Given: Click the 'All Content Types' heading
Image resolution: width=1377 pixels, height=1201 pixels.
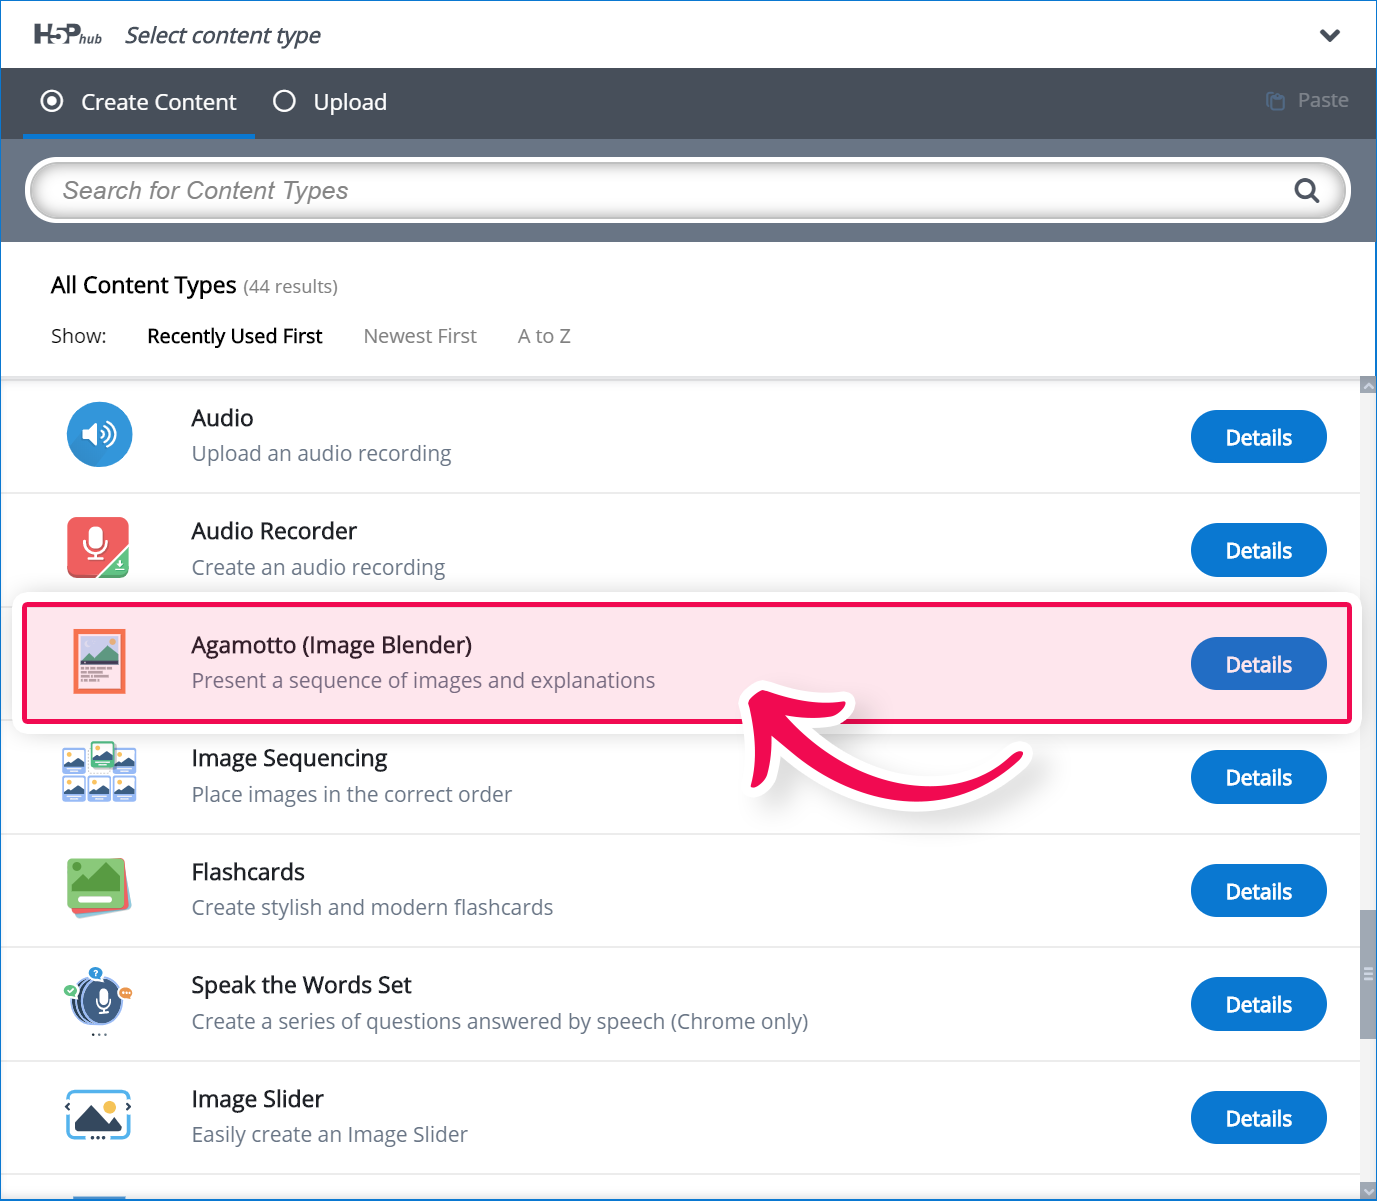Looking at the screenshot, I should 143,286.
